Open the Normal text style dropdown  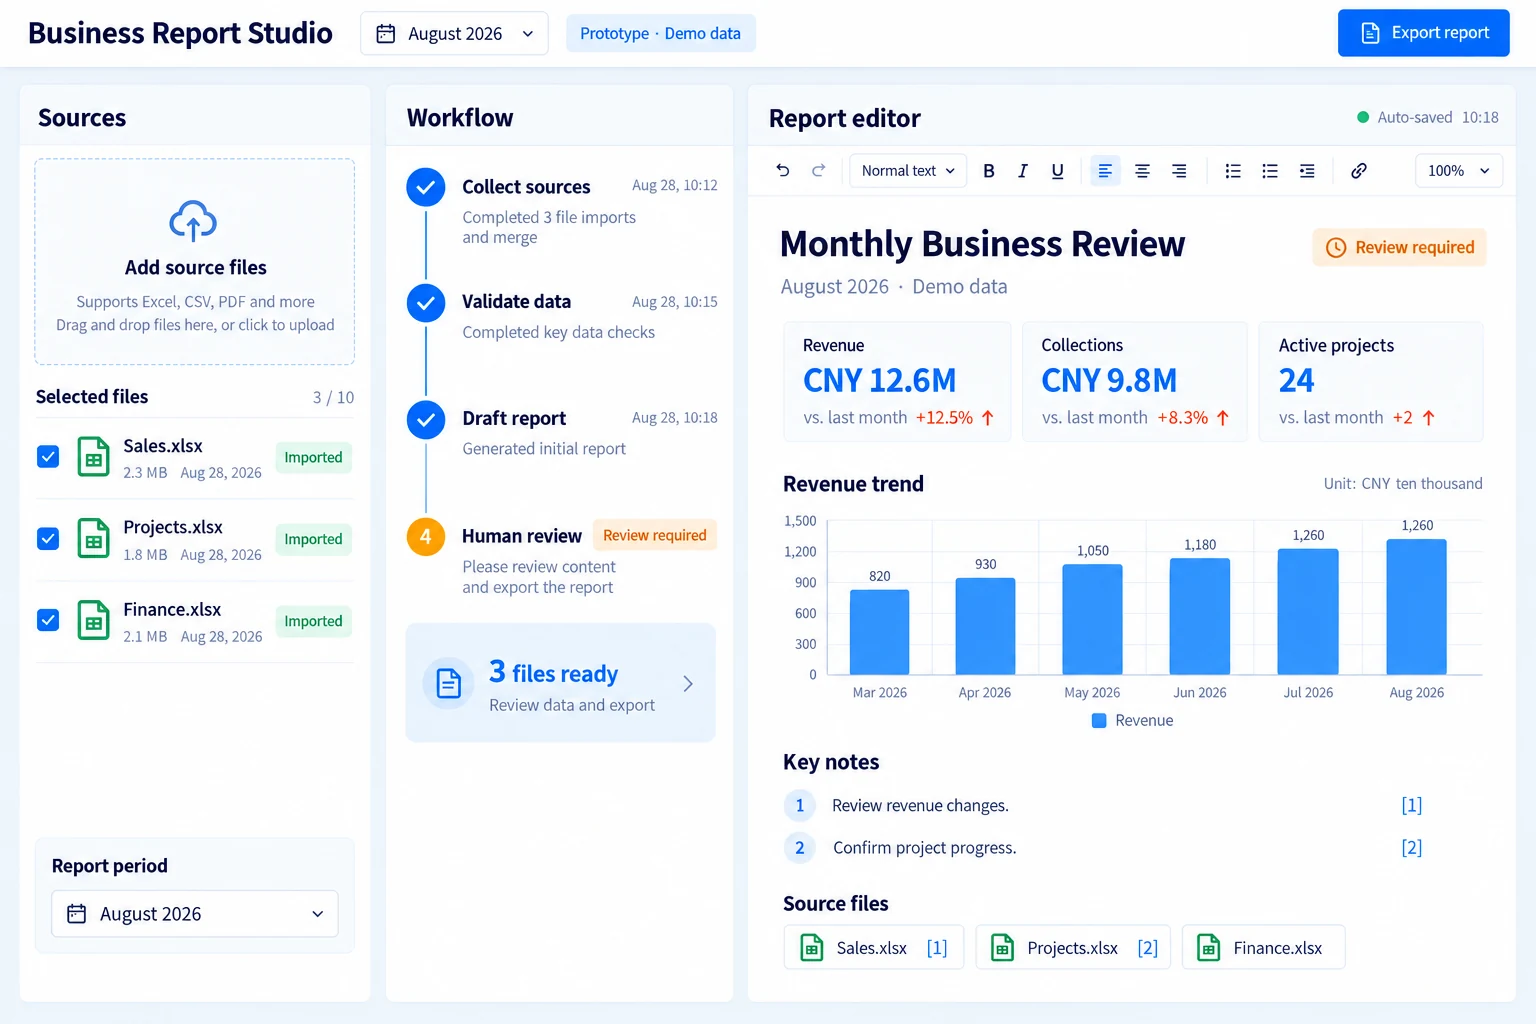pos(908,171)
